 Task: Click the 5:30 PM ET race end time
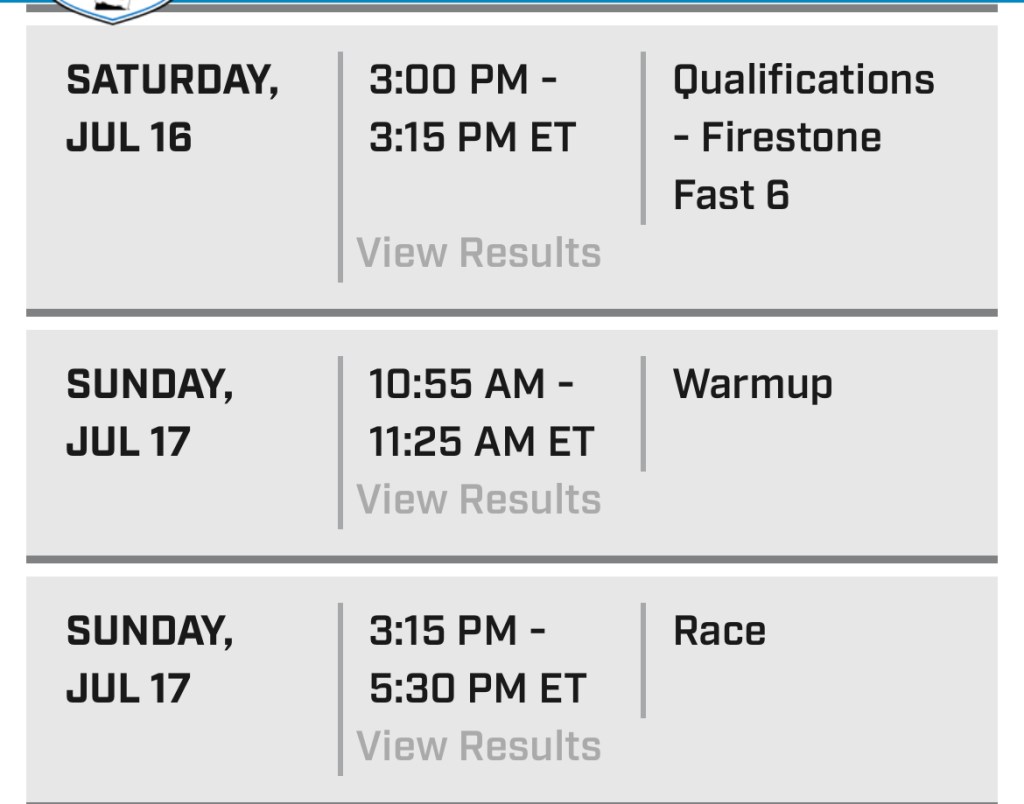[477, 689]
